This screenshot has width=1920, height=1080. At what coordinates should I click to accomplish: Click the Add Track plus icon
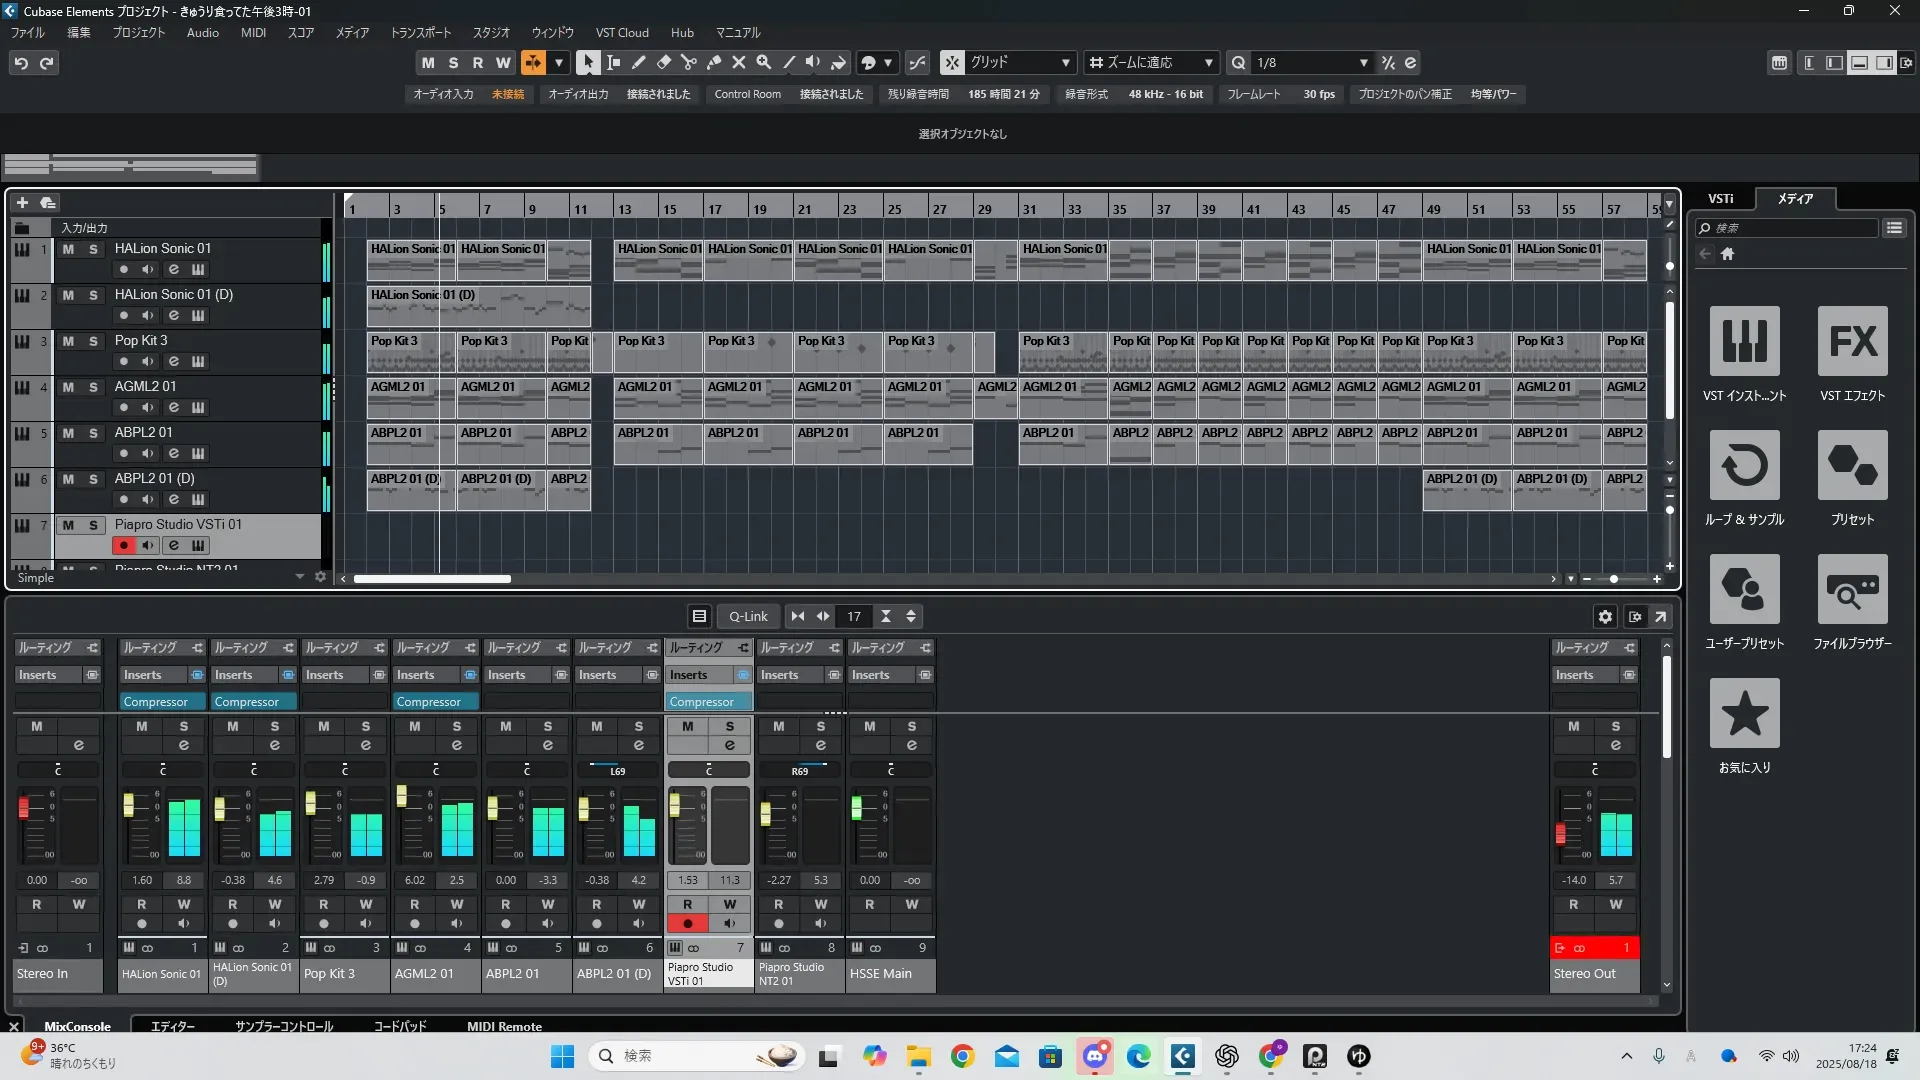point(22,202)
